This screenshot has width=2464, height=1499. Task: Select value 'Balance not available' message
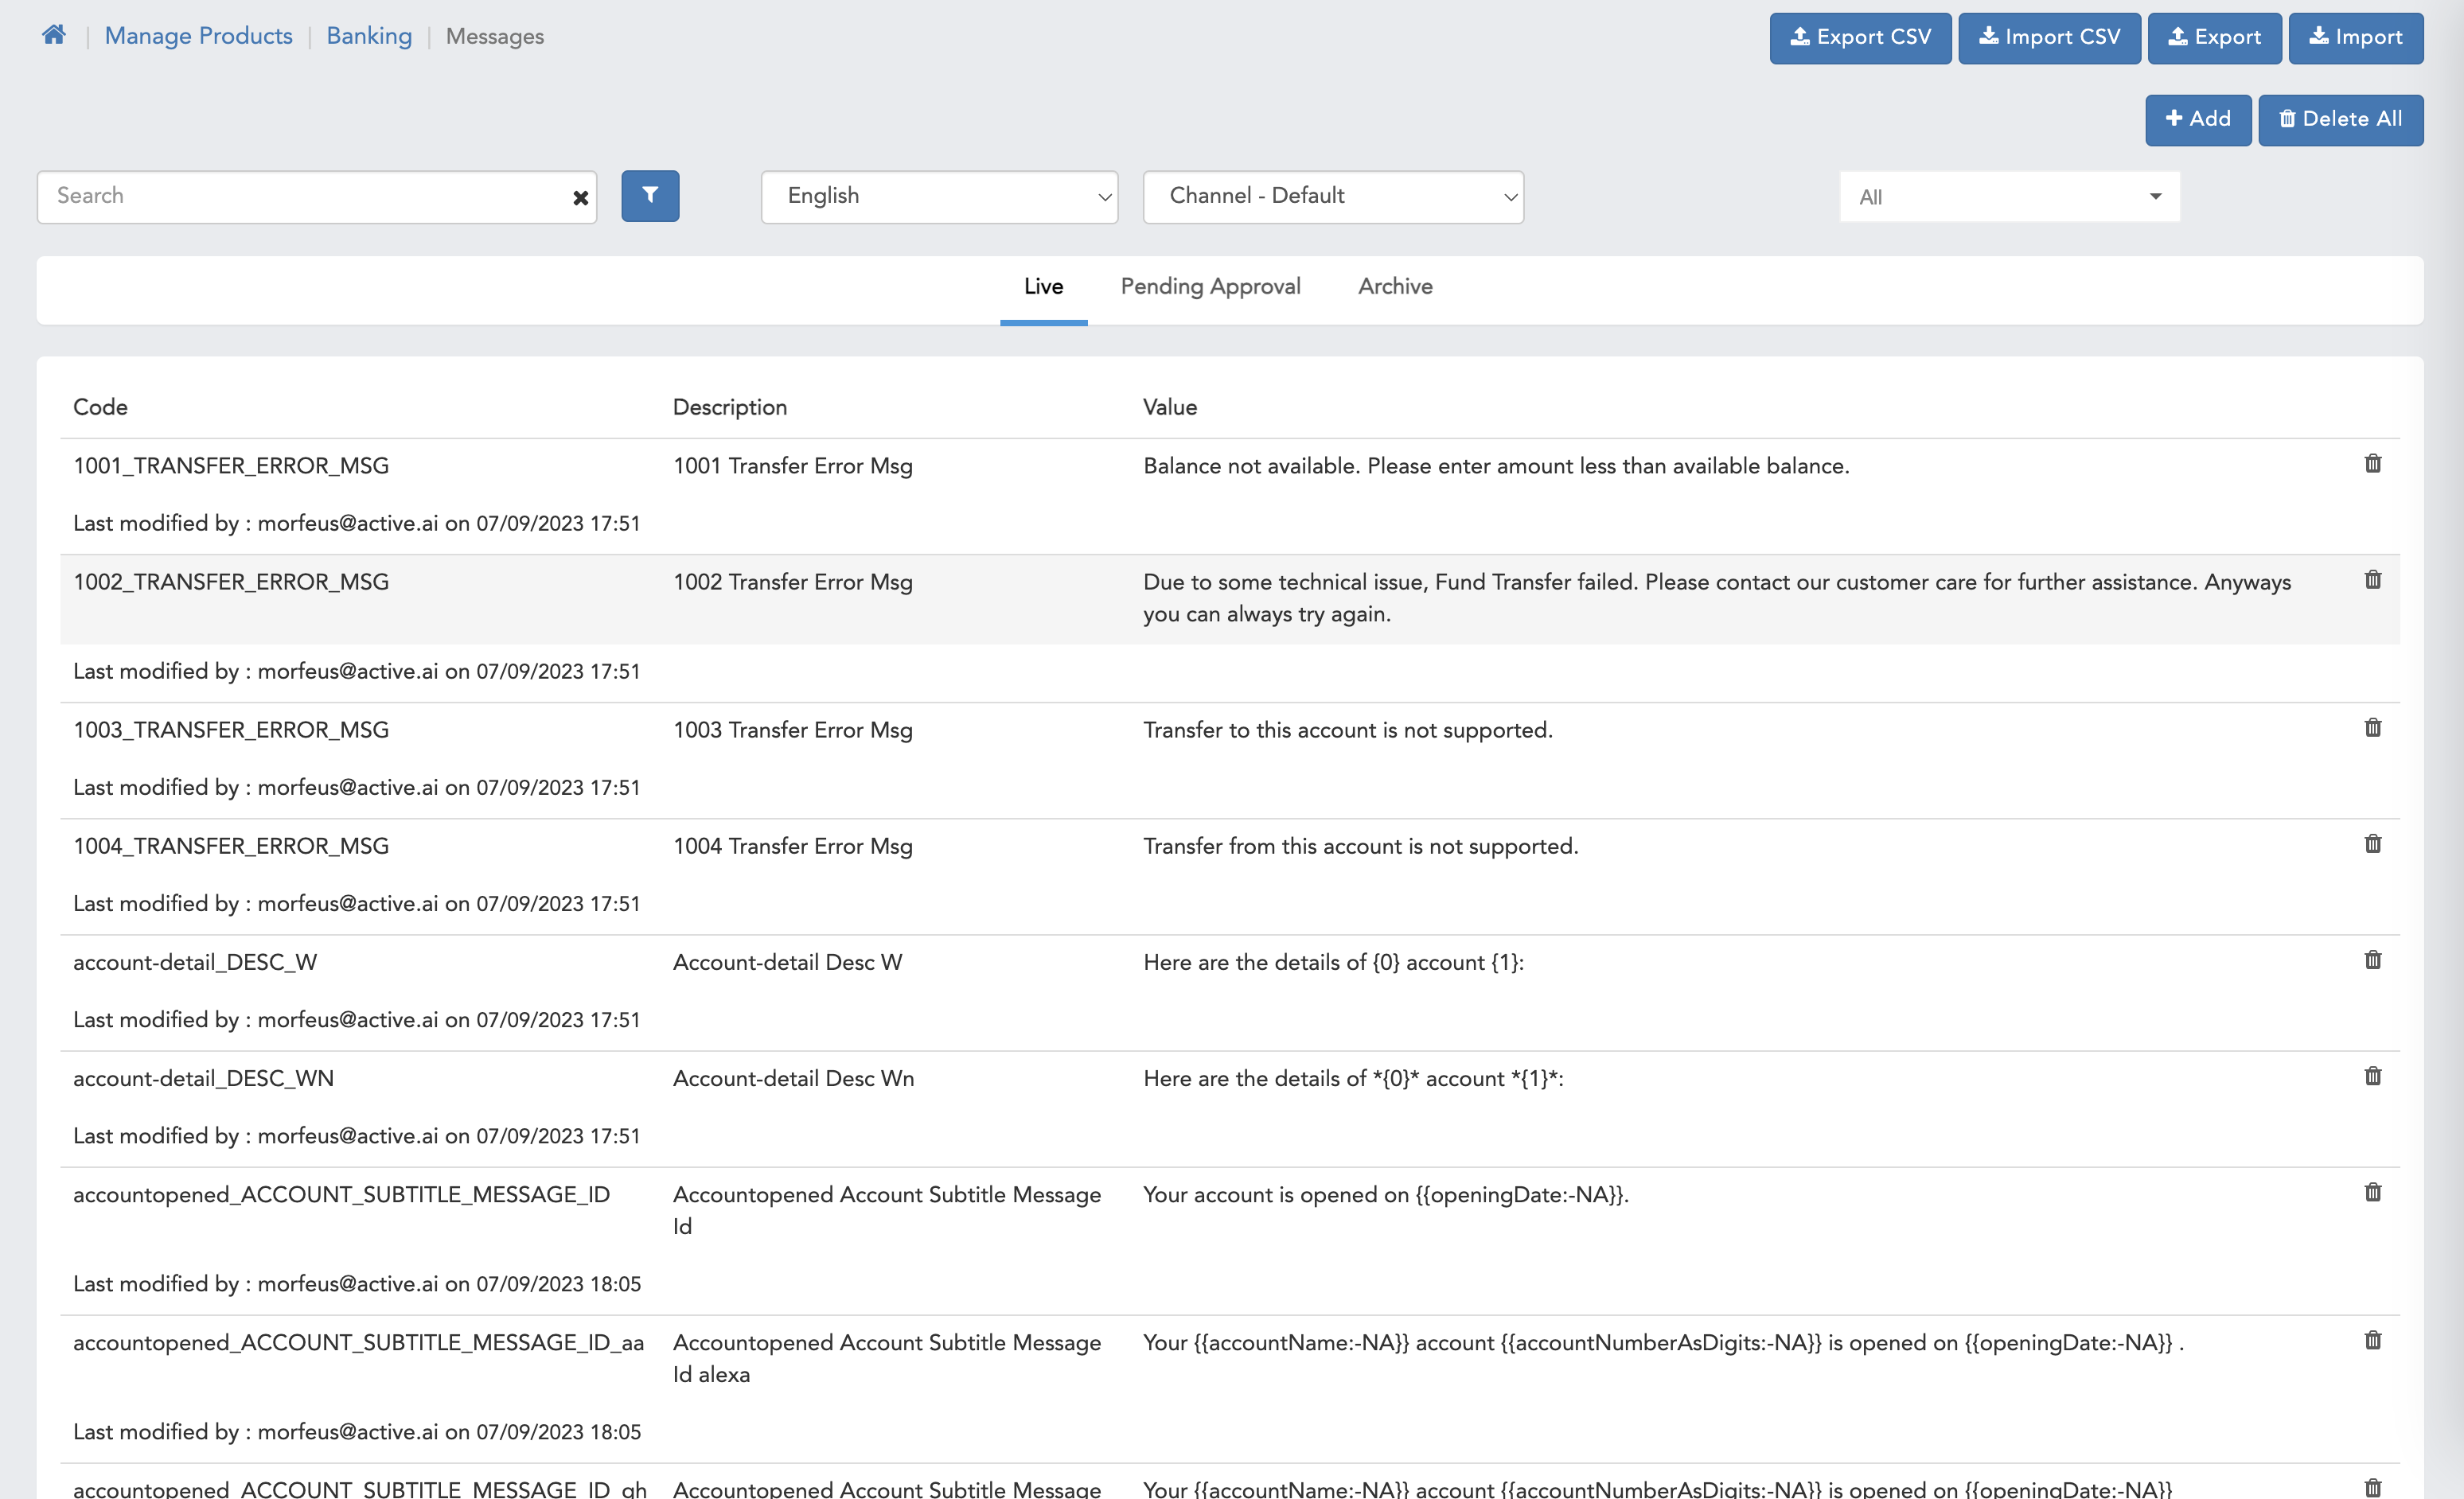[1496, 466]
